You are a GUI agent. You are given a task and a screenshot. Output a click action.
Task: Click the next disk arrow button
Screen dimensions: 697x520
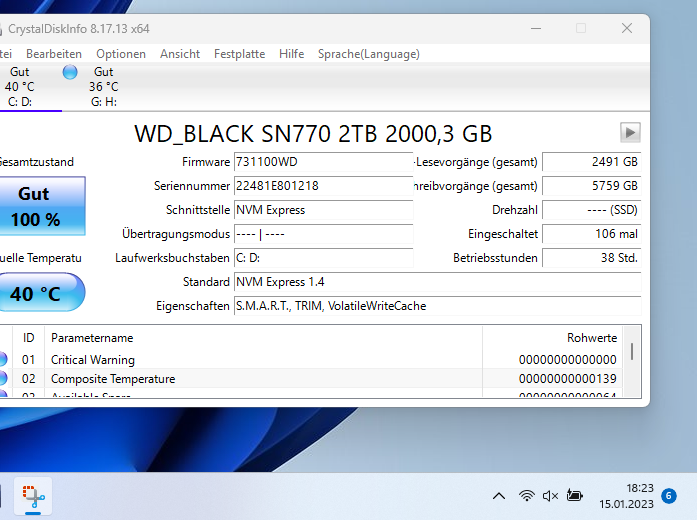[630, 132]
